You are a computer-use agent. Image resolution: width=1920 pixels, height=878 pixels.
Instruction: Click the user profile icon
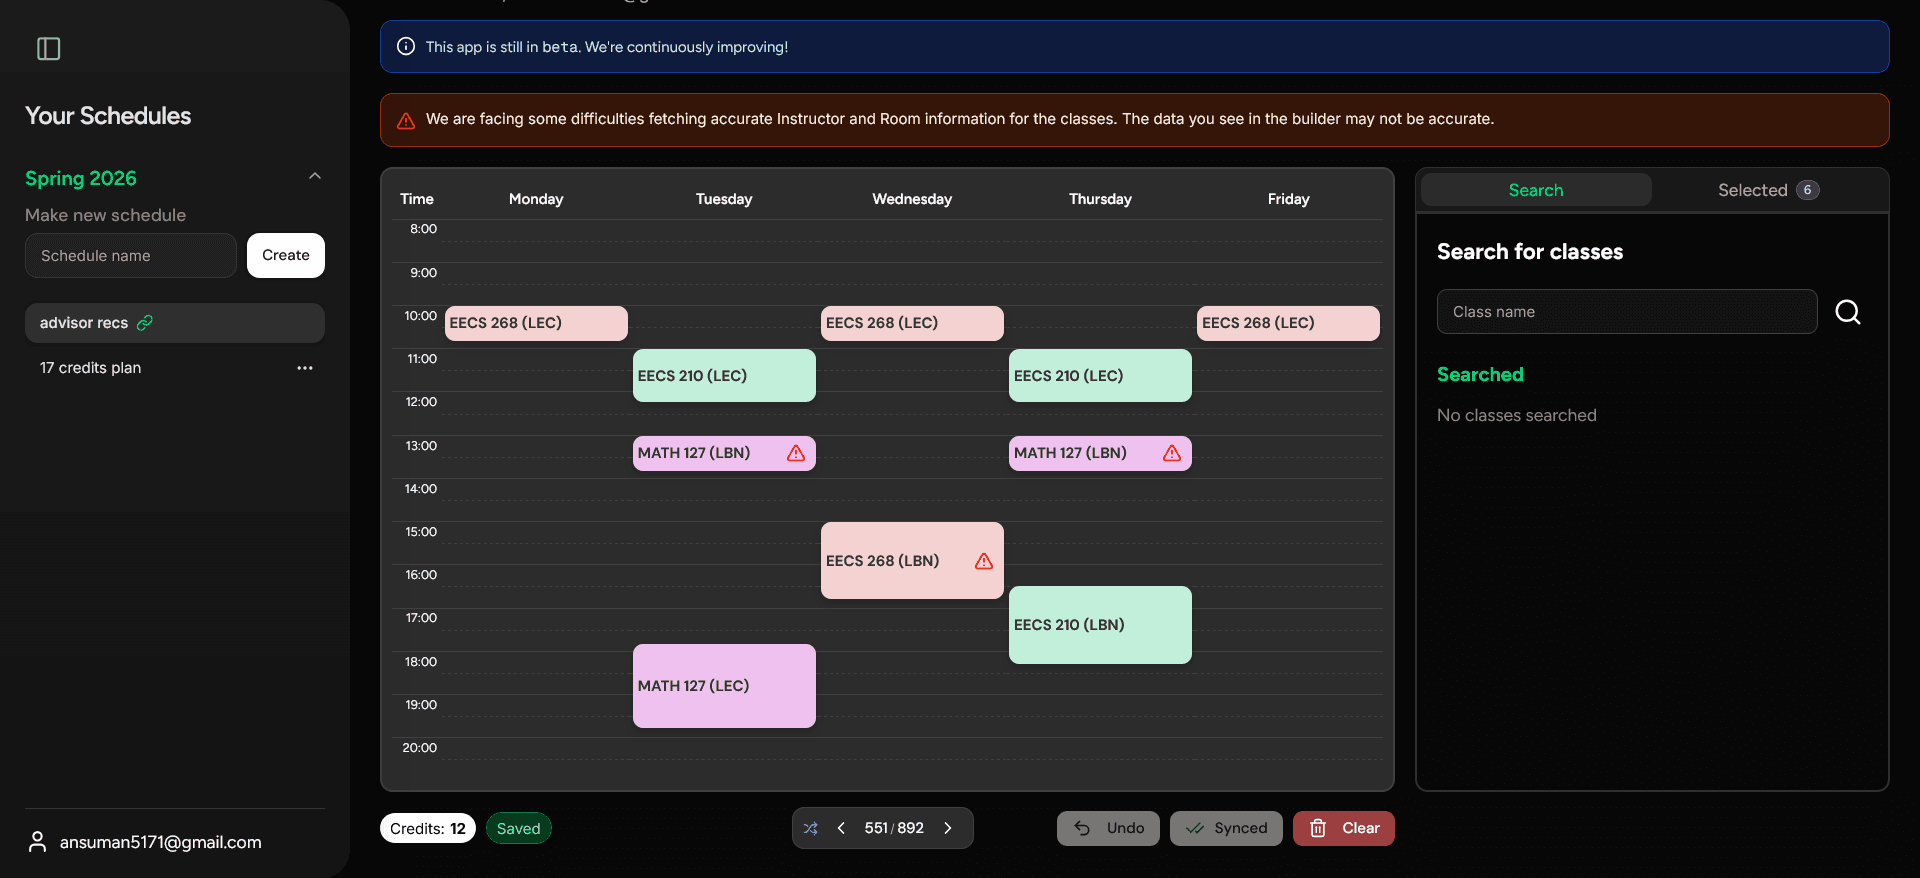[x=37, y=842]
